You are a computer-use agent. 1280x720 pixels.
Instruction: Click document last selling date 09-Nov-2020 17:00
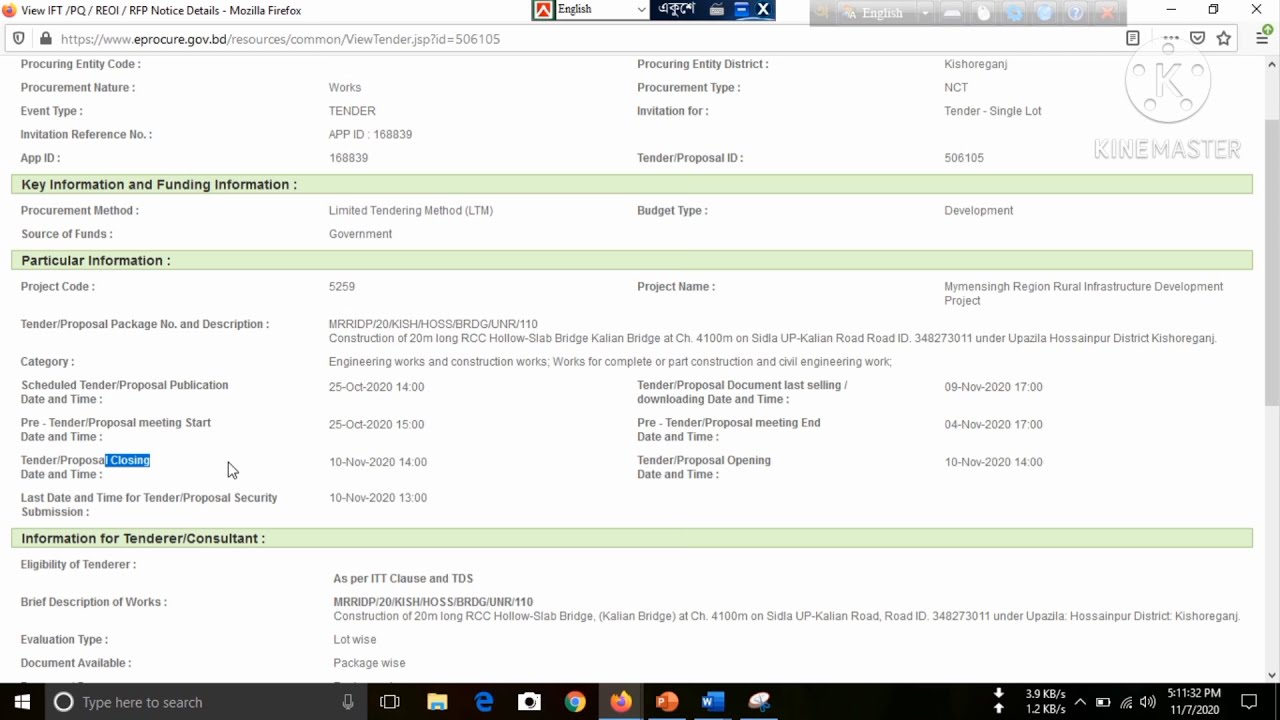[993, 387]
